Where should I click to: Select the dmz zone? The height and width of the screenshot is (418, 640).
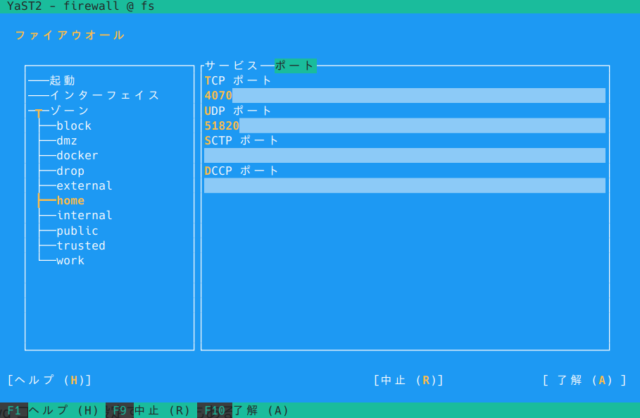tap(67, 141)
